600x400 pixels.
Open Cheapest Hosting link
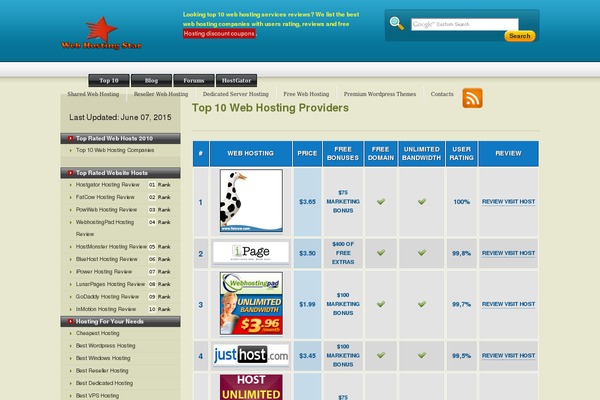pyautogui.click(x=98, y=333)
